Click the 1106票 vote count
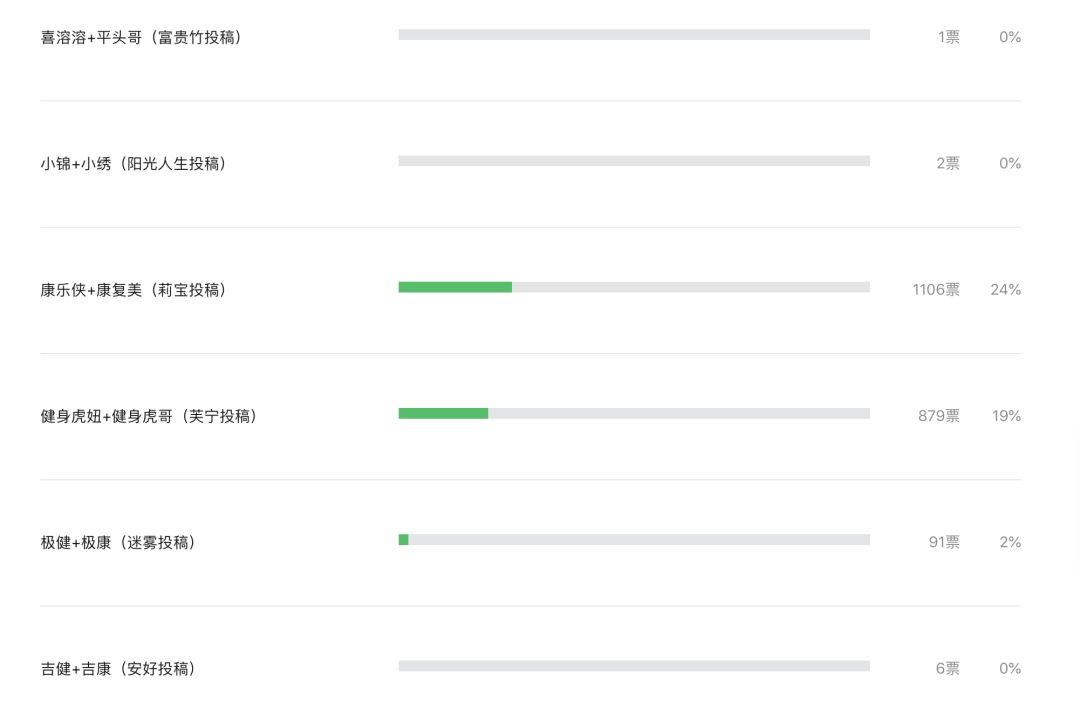The height and width of the screenshot is (721, 1080). [x=935, y=290]
